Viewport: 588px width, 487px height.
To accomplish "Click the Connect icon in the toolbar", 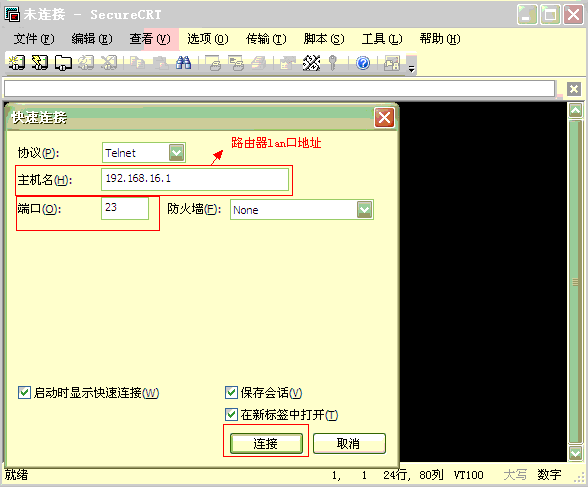I will tap(16, 63).
